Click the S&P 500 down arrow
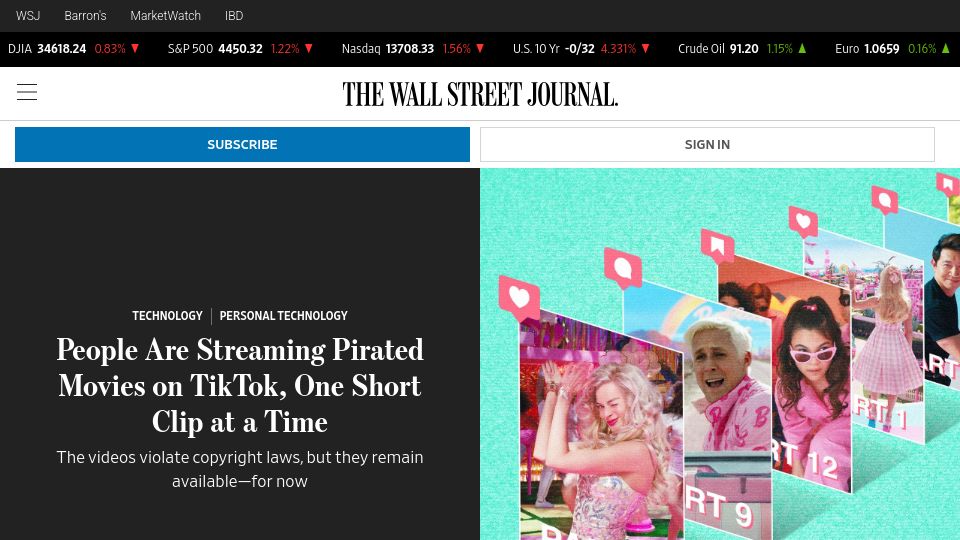960x540 pixels. click(309, 48)
